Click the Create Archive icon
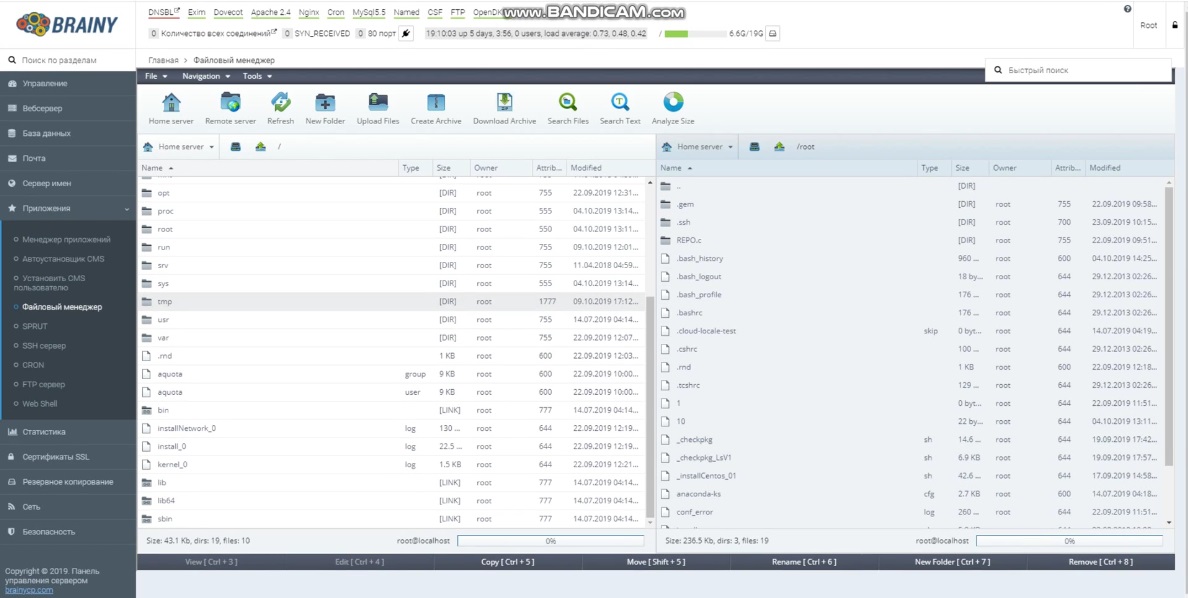Image resolution: width=1188 pixels, height=598 pixels. coord(436,103)
